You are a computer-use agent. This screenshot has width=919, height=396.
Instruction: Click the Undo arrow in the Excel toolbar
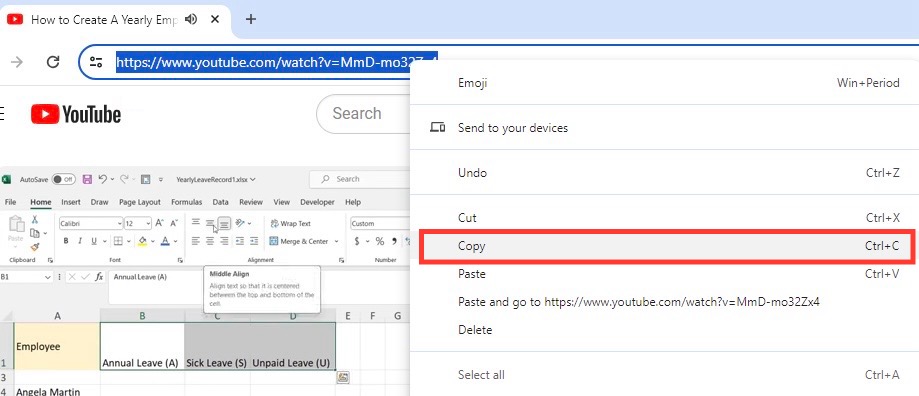pyautogui.click(x=103, y=179)
